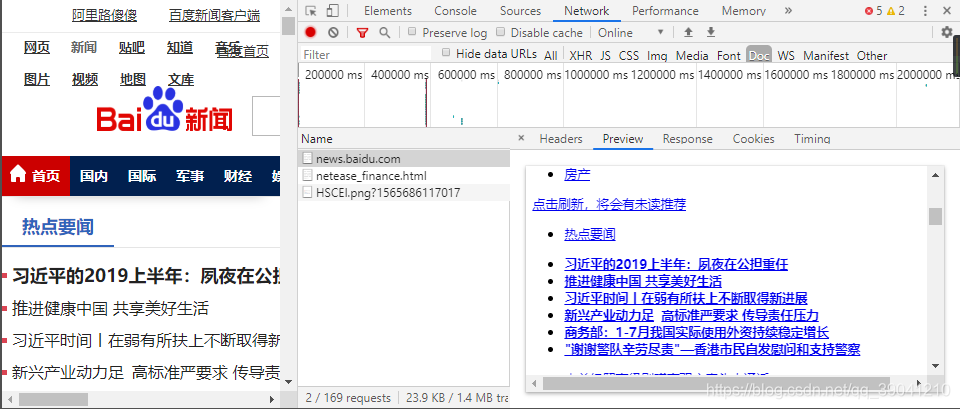Screen dimensions: 960x409
Task: Select the JS filter type
Action: click(x=606, y=56)
